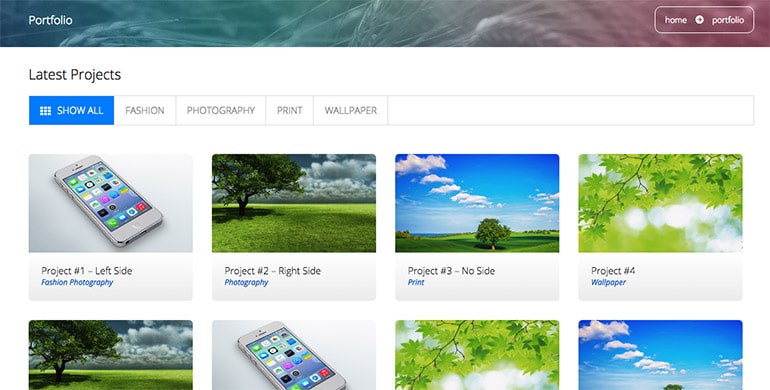Viewport: 770px width, 390px height.
Task: Click the Wallpaper category under Project #4
Action: (x=608, y=282)
